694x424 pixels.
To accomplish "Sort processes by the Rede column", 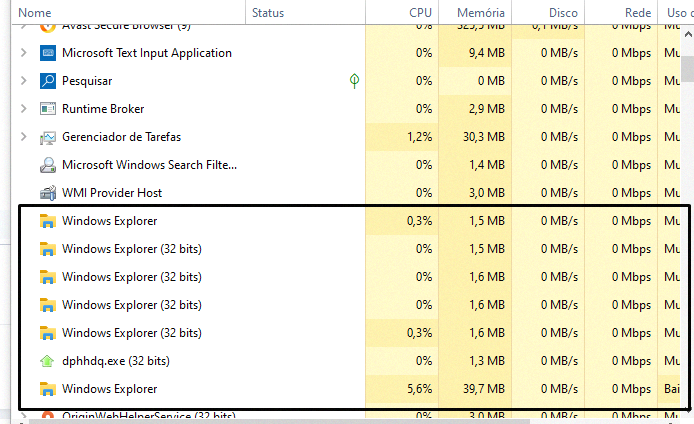I will pyautogui.click(x=621, y=12).
